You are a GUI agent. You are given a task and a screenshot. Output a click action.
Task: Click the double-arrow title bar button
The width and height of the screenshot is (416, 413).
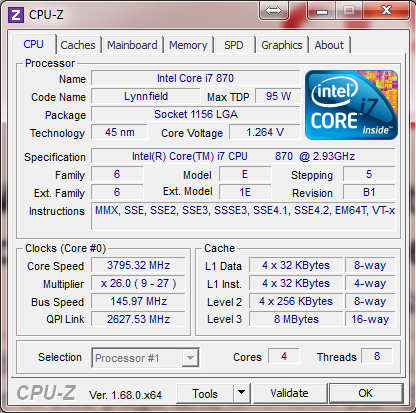[x=273, y=11]
